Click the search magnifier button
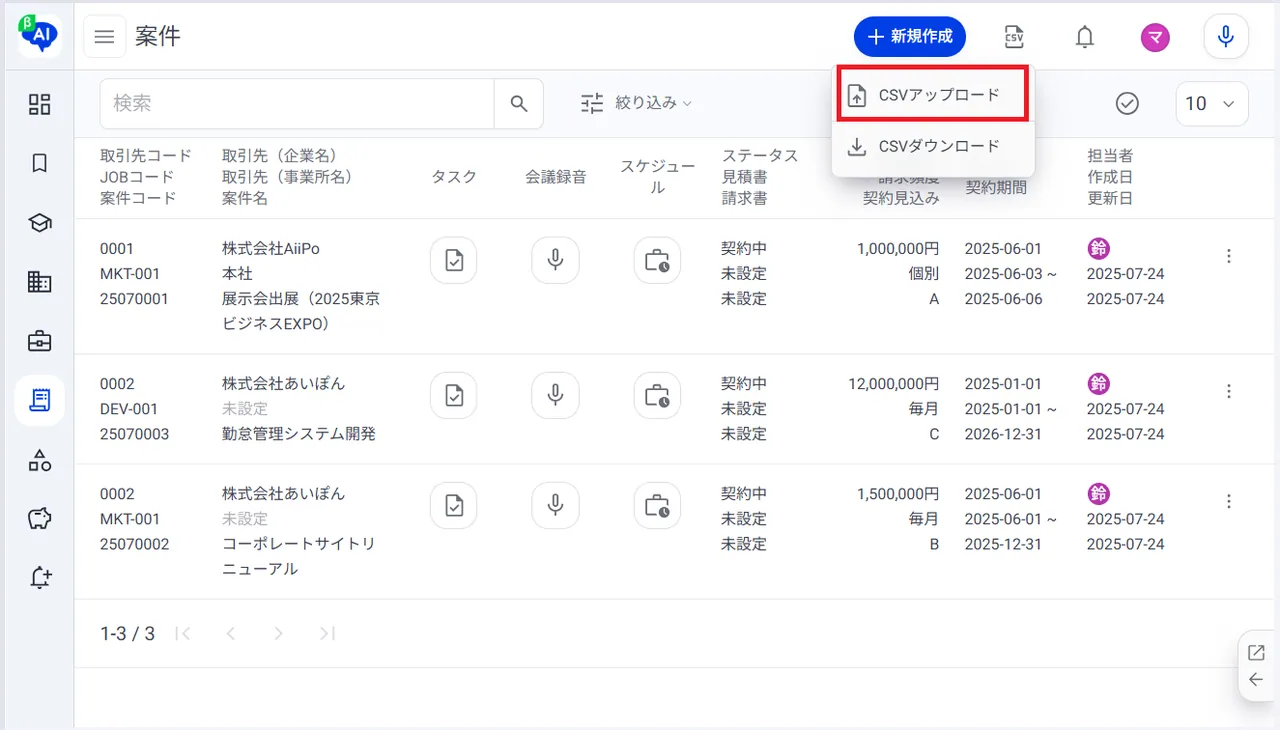The width and height of the screenshot is (1280, 730). click(x=519, y=104)
